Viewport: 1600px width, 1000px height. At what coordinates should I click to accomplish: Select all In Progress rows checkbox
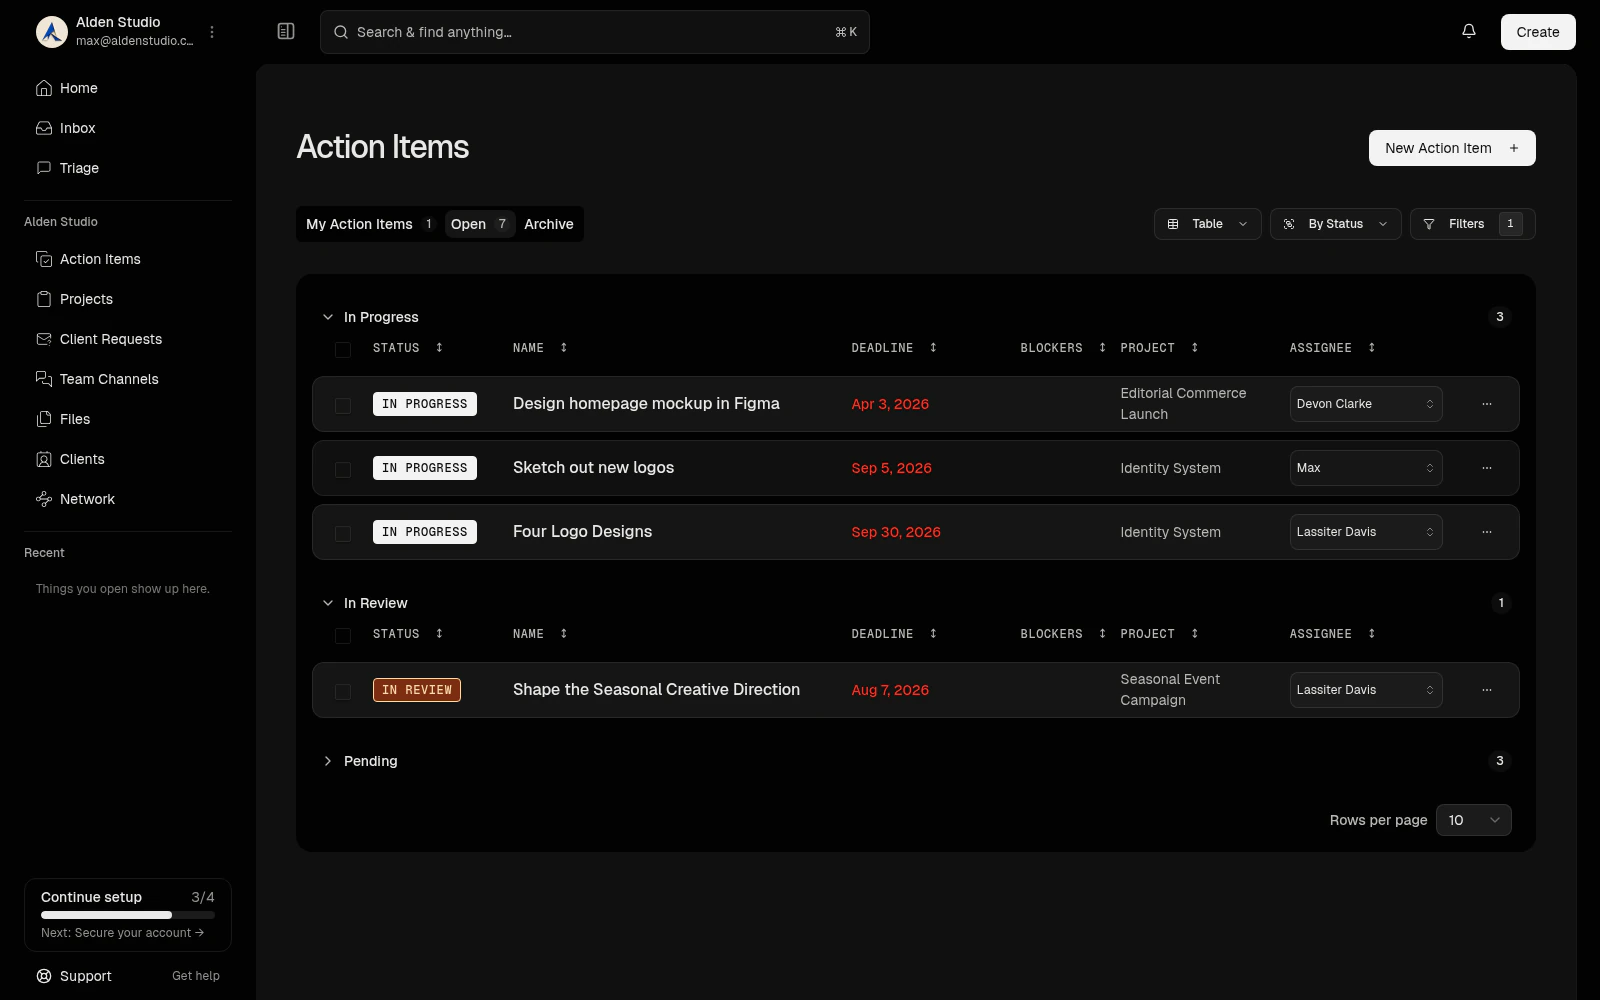(343, 350)
